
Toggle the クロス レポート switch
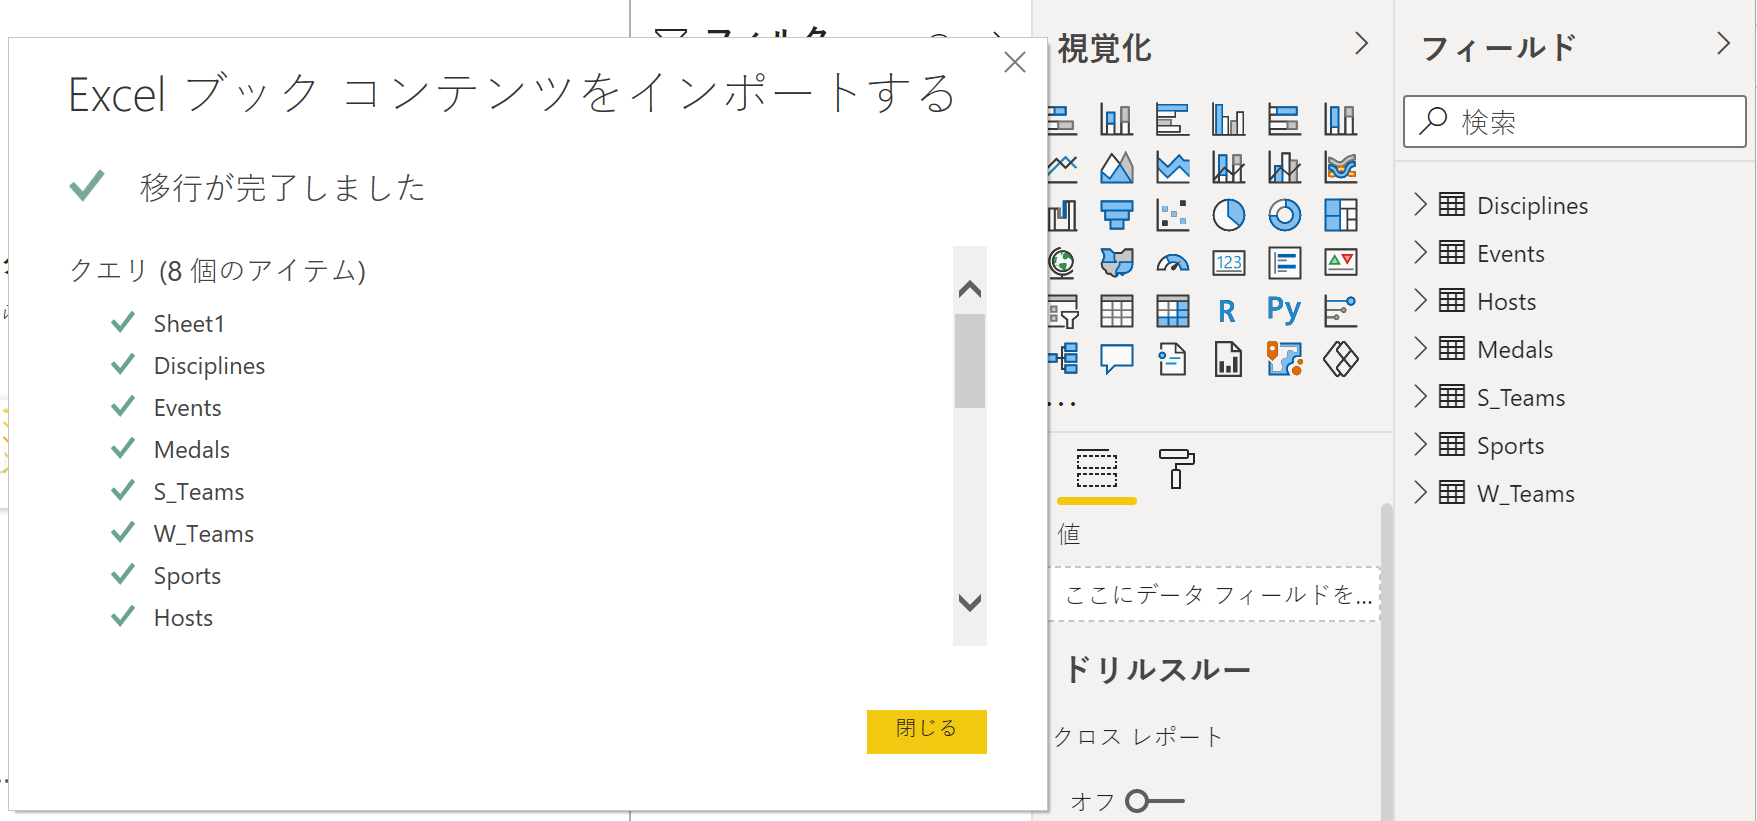coord(1155,801)
